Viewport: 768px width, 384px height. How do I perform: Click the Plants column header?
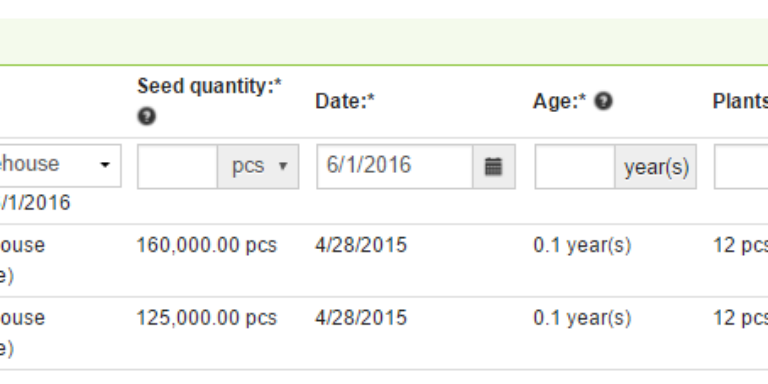click(740, 101)
